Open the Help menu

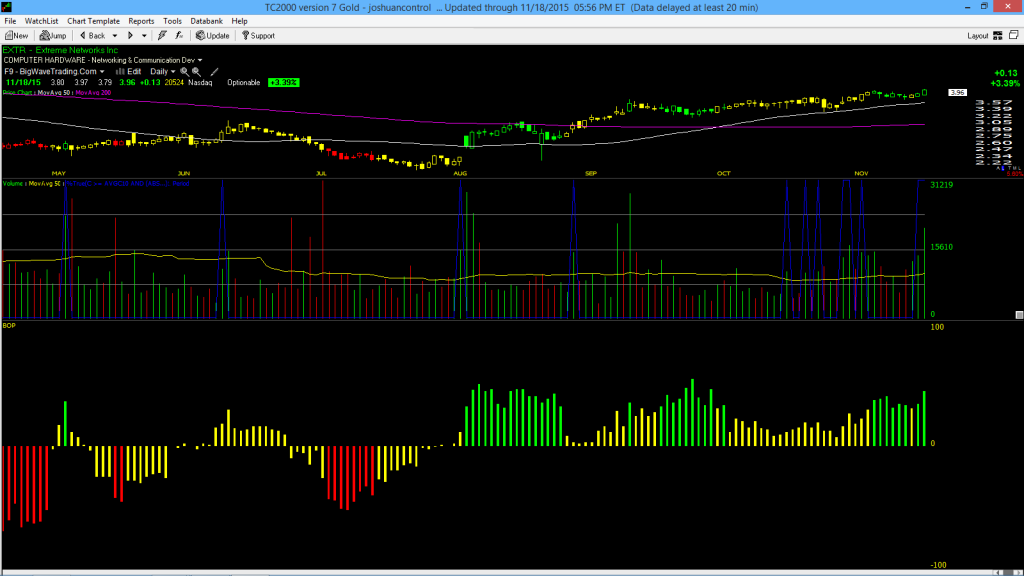click(240, 21)
